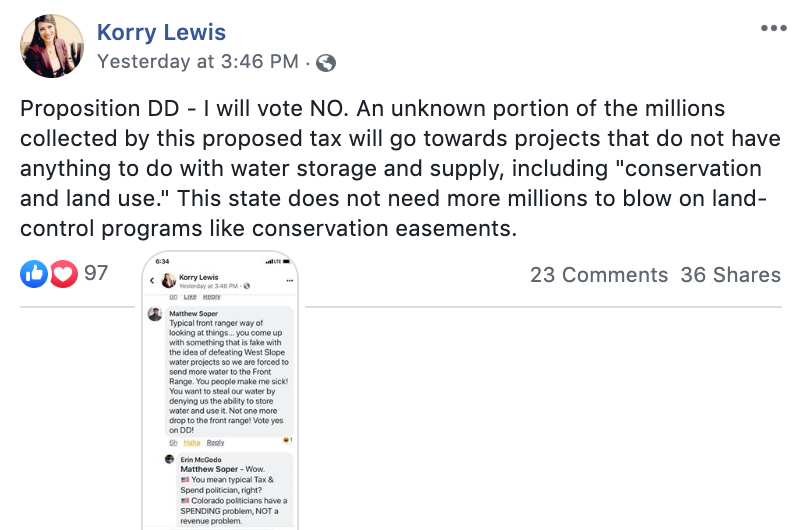800x530 pixels.
Task: Click Matthew Soper's avatar in the comment
Action: tap(155, 314)
